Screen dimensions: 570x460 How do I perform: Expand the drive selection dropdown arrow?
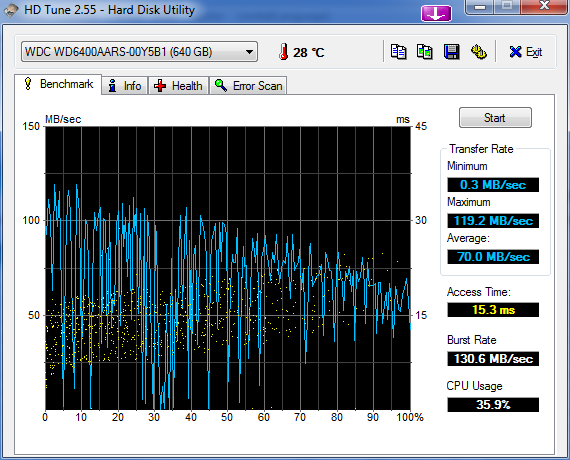249,52
